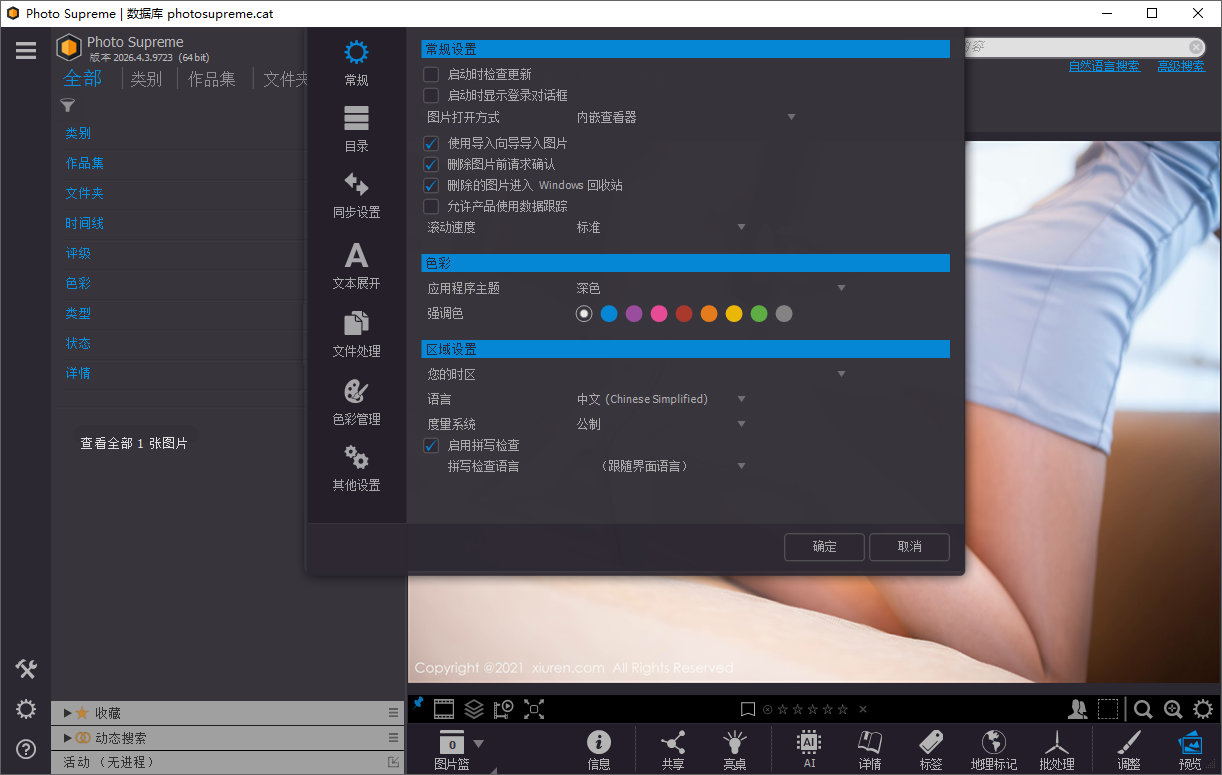Click the 信息 info icon
The width and height of the screenshot is (1222, 775).
point(599,750)
